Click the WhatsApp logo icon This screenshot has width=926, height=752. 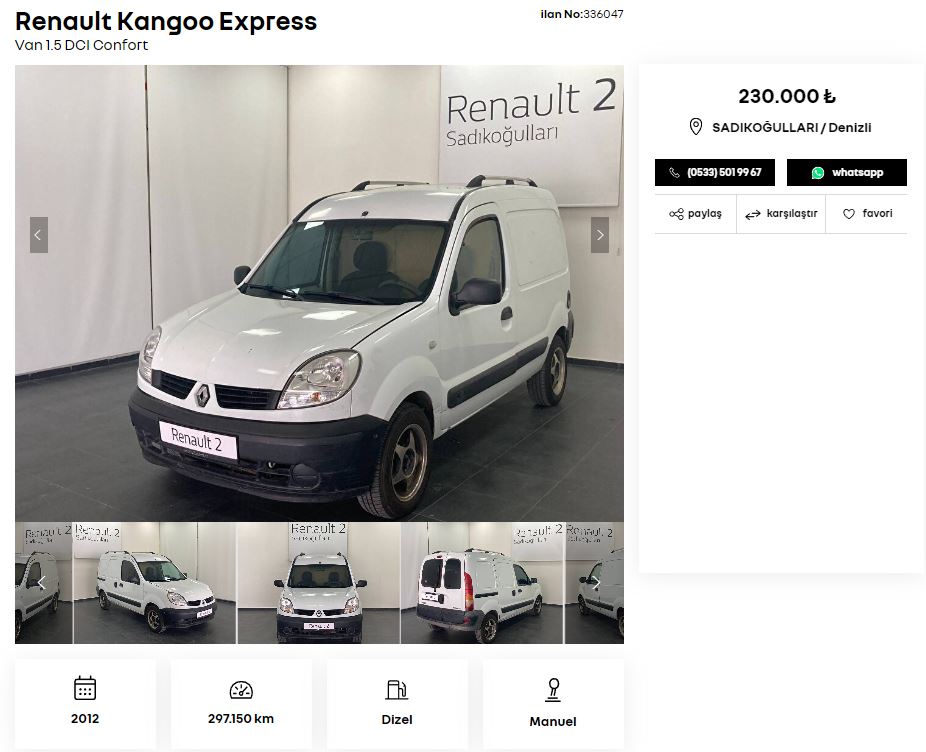click(818, 172)
